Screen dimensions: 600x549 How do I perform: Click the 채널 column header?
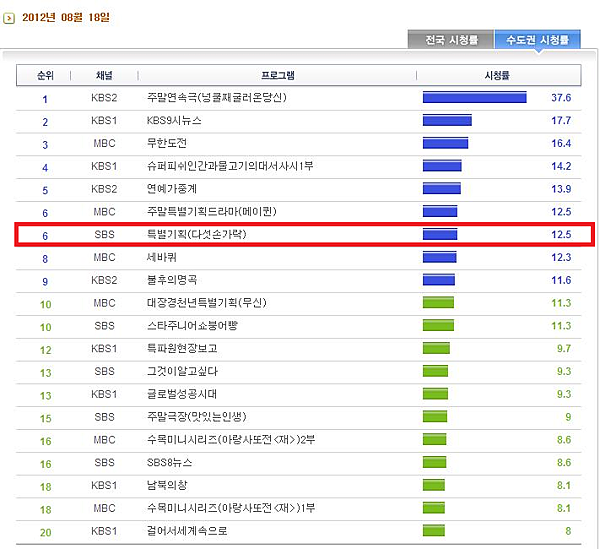[x=104, y=75]
